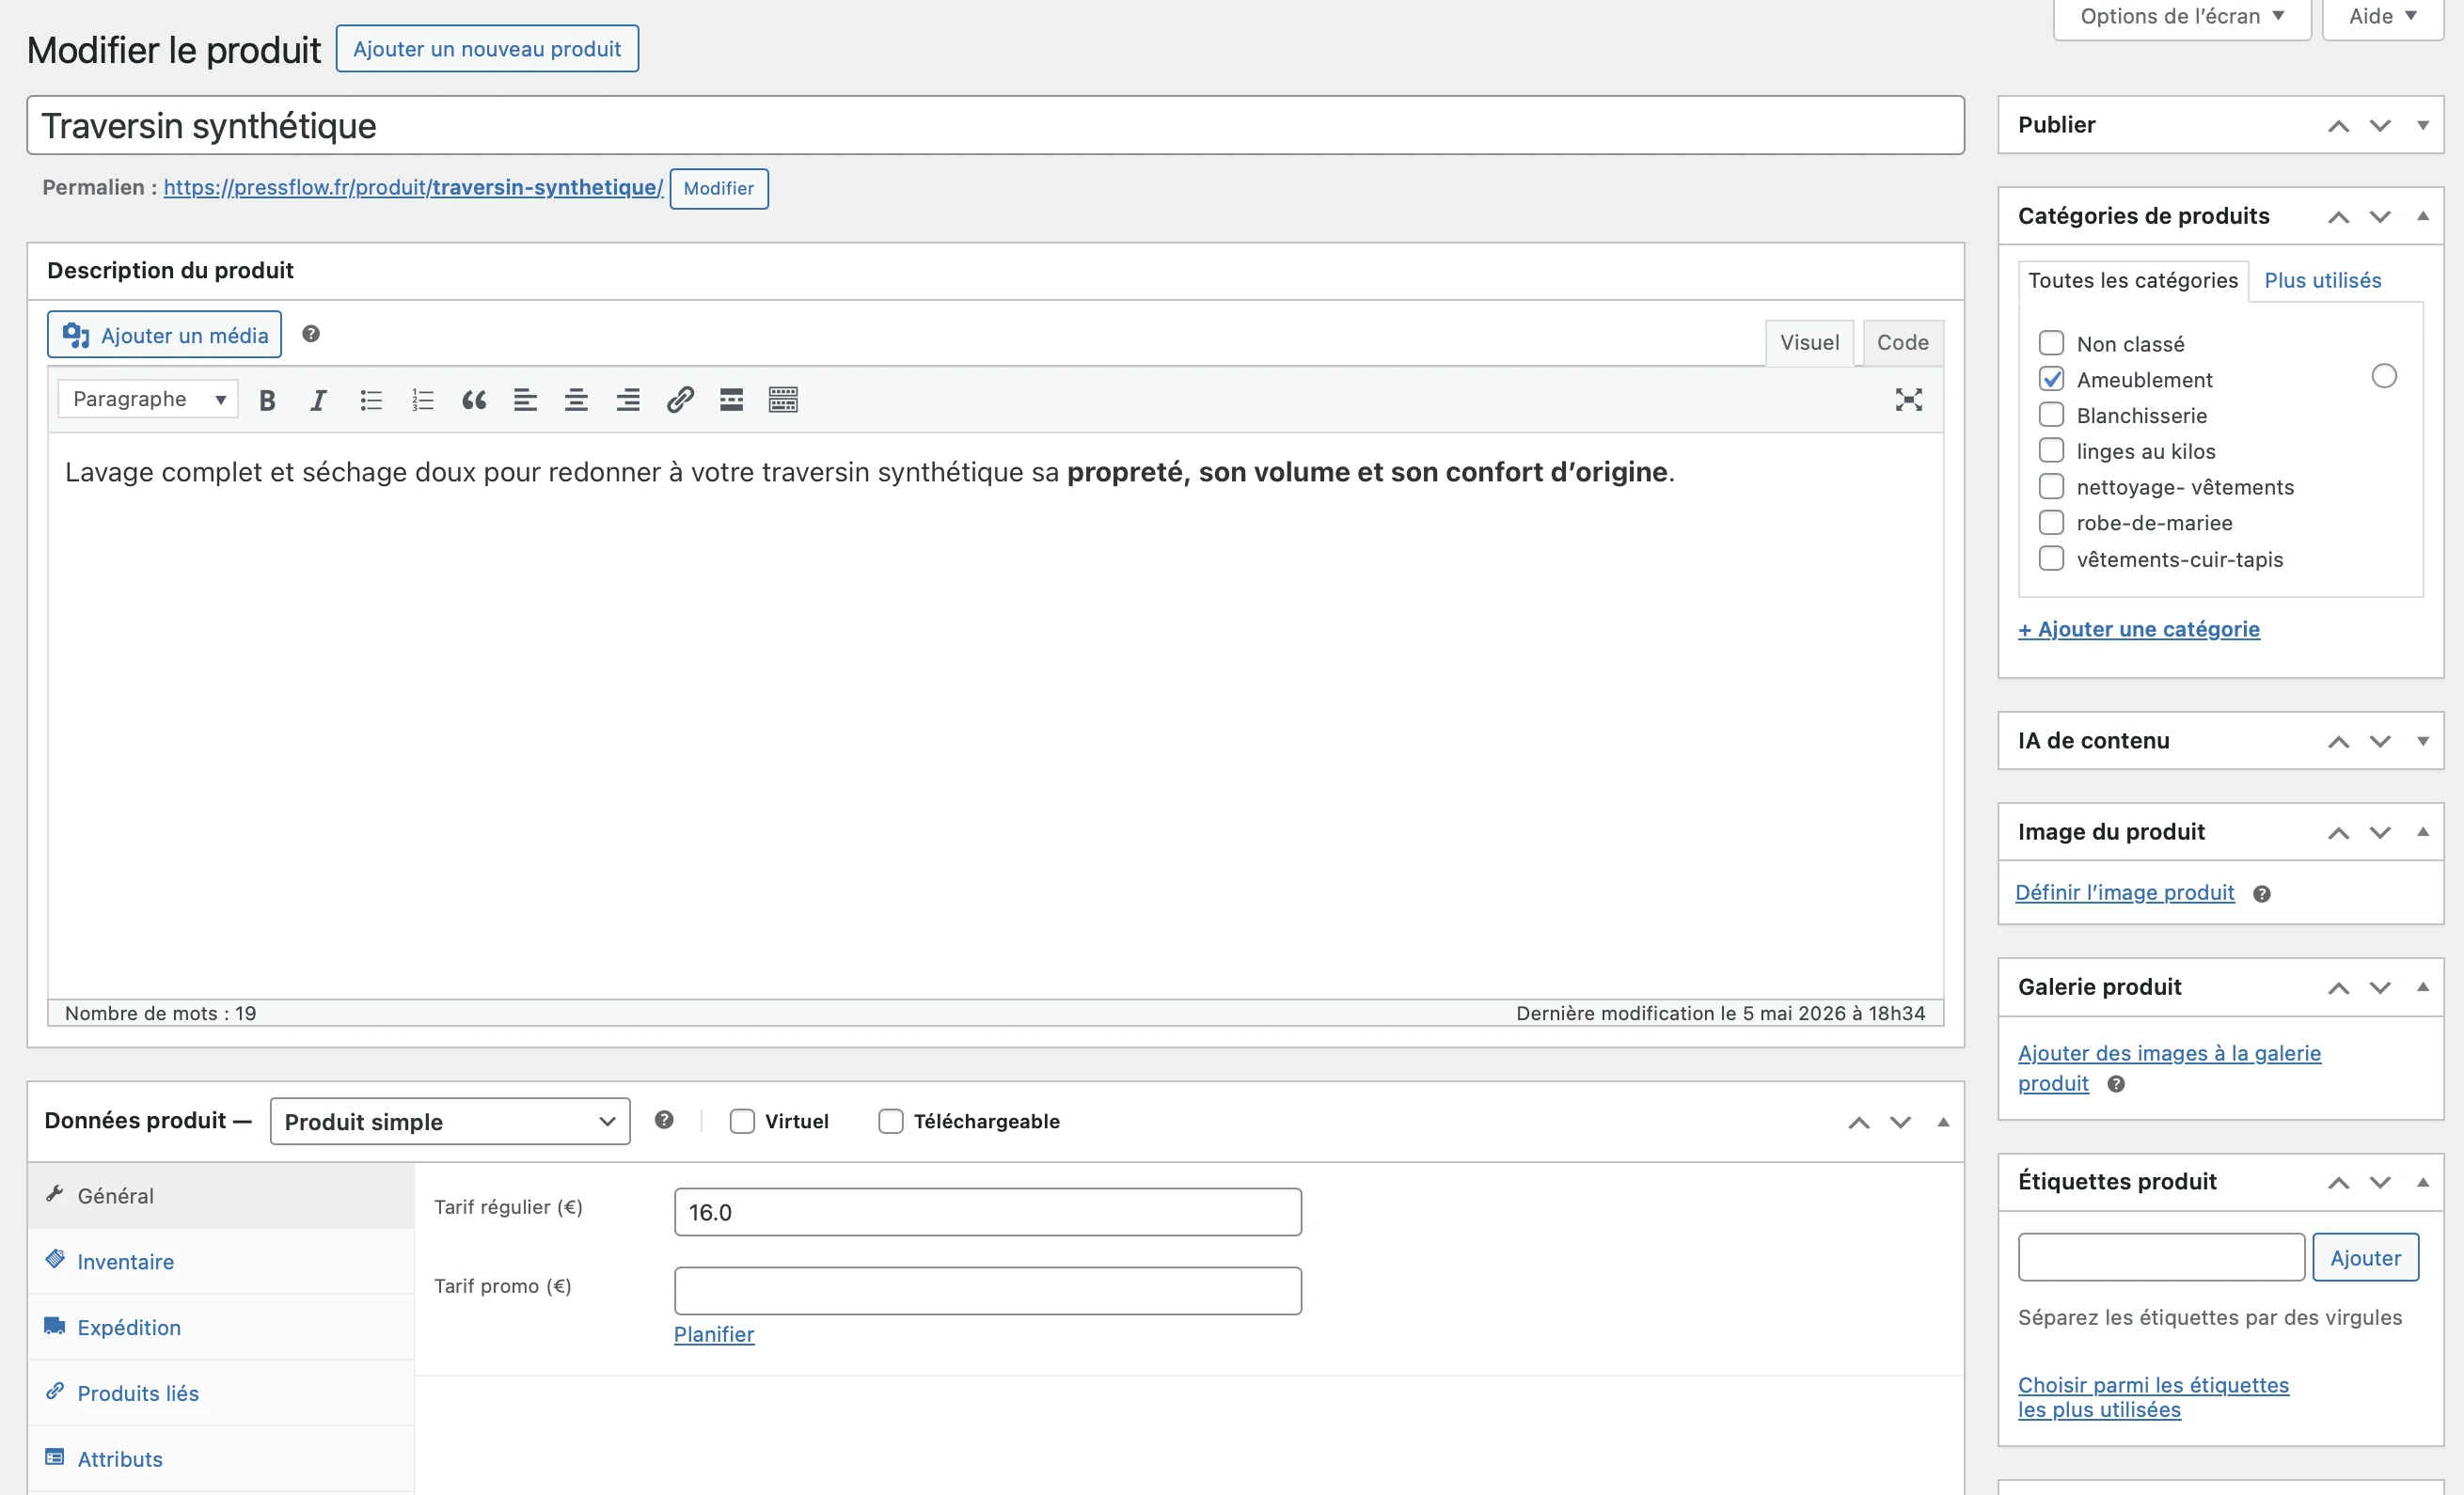Screen dimensions: 2464x1495
Task: Enable the Virtuel product option
Action: click(x=742, y=1121)
